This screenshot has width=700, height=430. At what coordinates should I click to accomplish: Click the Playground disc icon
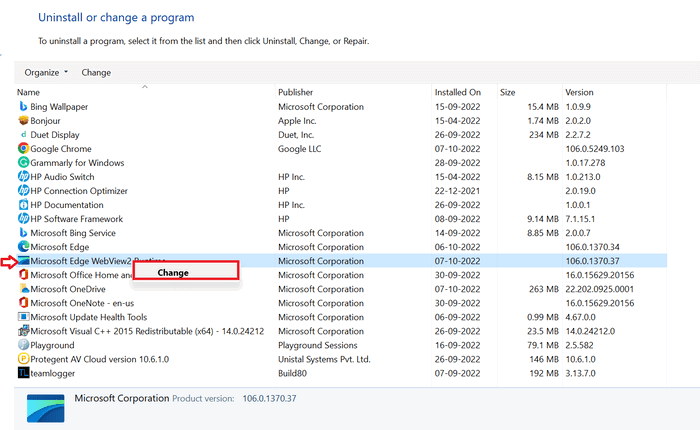click(23, 345)
